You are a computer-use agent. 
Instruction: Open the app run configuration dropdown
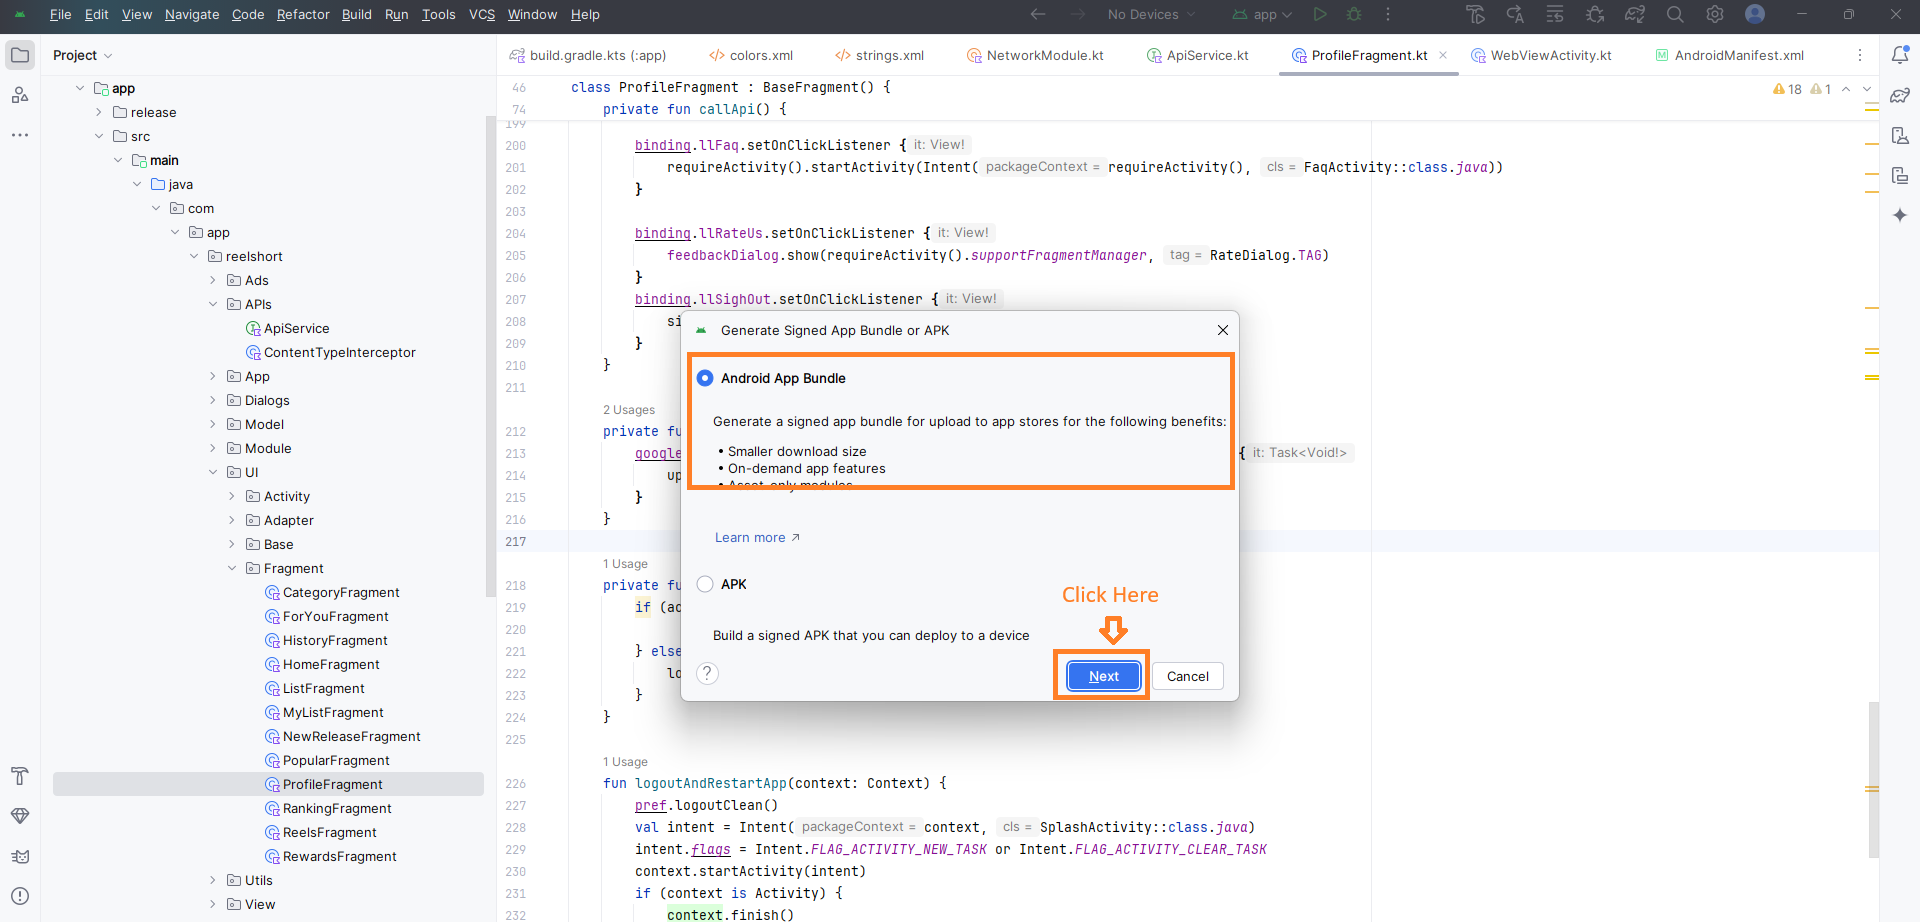pos(1263,14)
